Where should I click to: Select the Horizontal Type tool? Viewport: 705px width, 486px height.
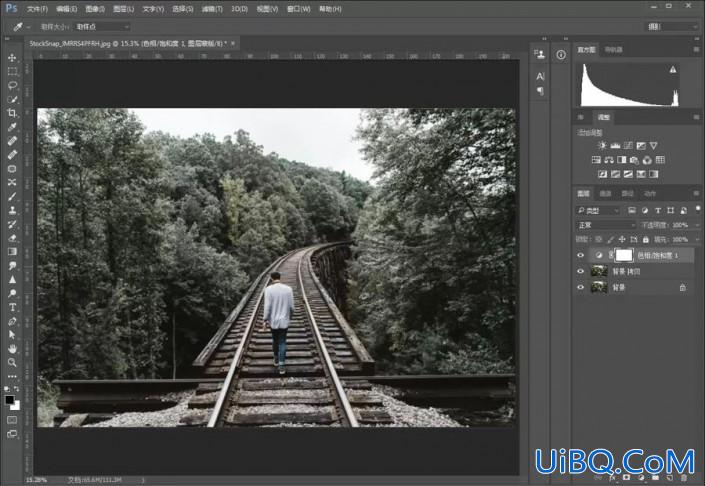(12, 307)
